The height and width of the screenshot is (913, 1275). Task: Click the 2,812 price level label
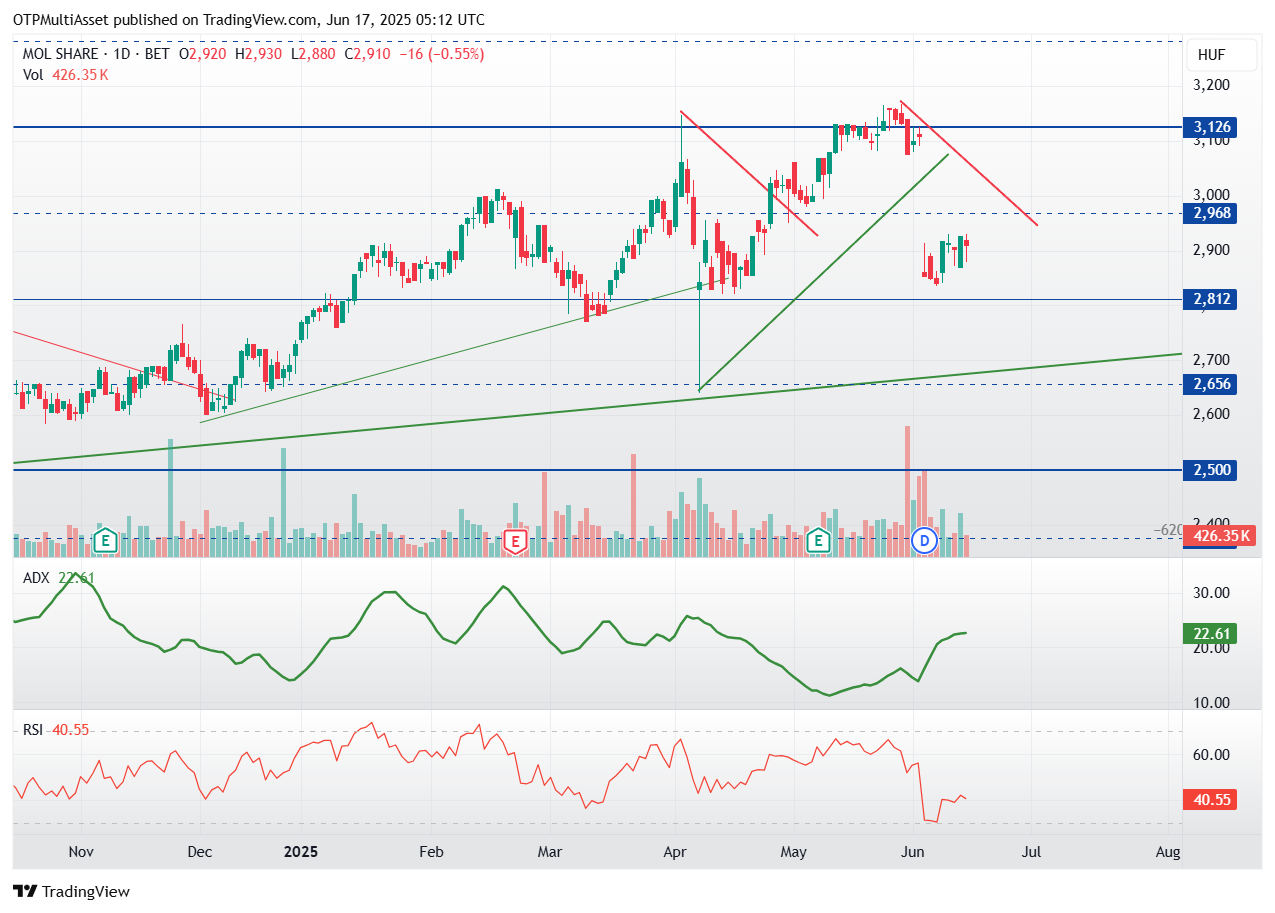1211,299
